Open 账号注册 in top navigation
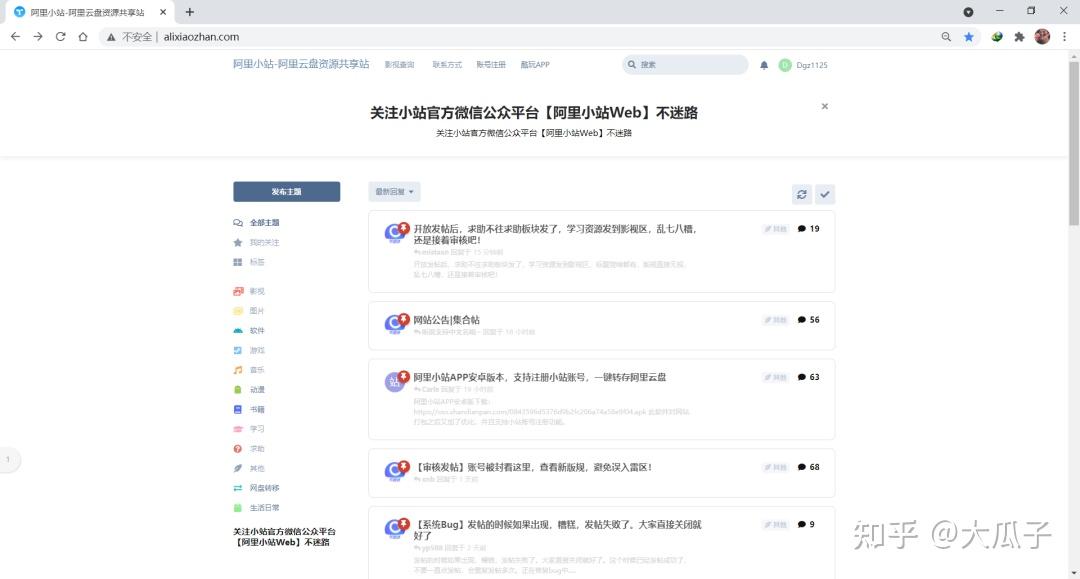The width and height of the screenshot is (1080, 579). pyautogui.click(x=491, y=65)
